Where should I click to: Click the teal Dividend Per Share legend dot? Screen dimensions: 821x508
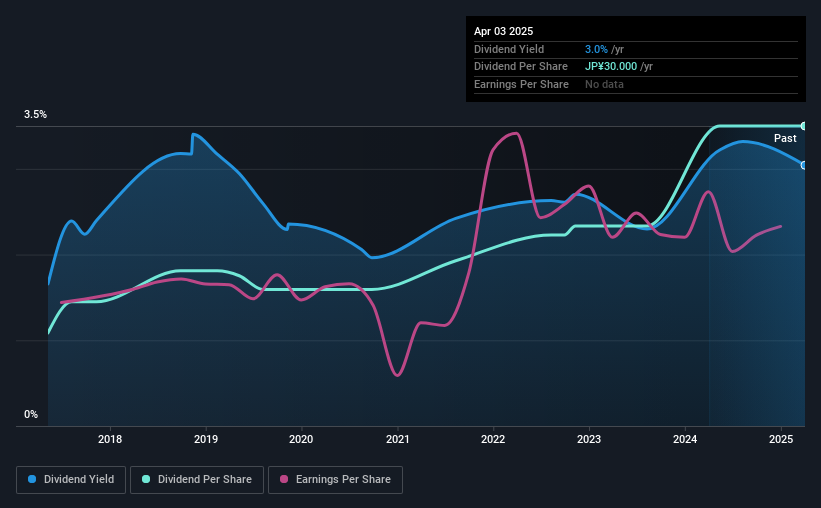coord(146,479)
